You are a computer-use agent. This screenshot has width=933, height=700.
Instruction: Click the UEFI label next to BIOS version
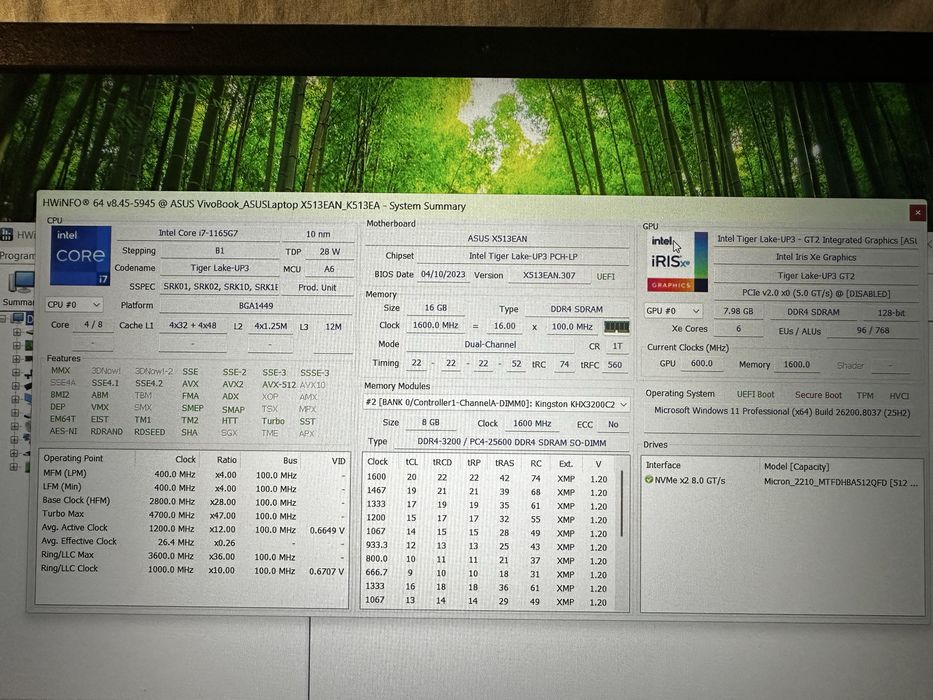coord(606,276)
